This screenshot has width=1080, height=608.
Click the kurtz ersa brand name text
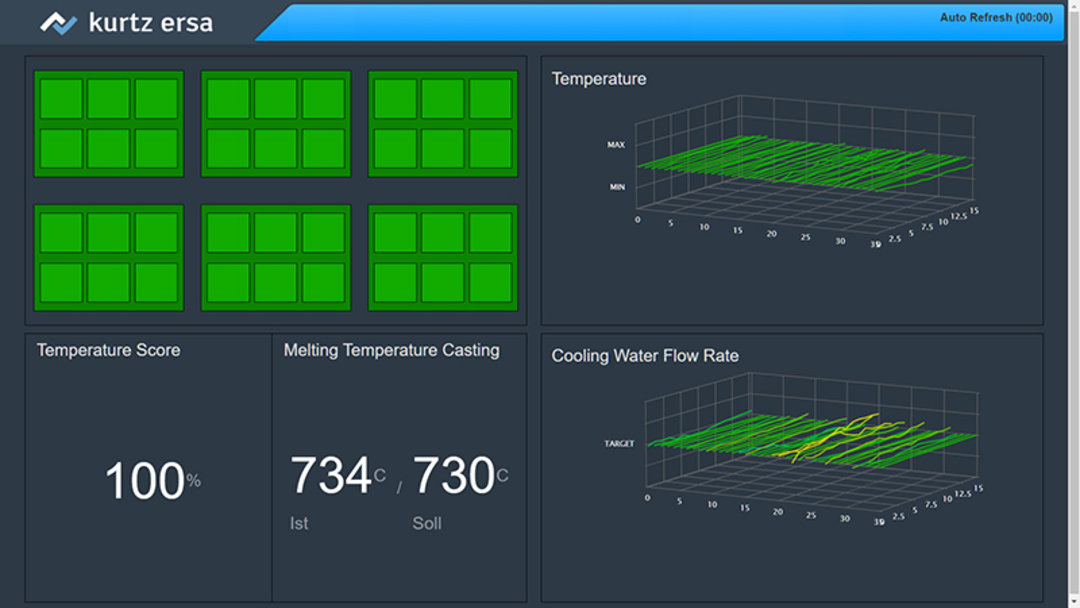[x=150, y=22]
